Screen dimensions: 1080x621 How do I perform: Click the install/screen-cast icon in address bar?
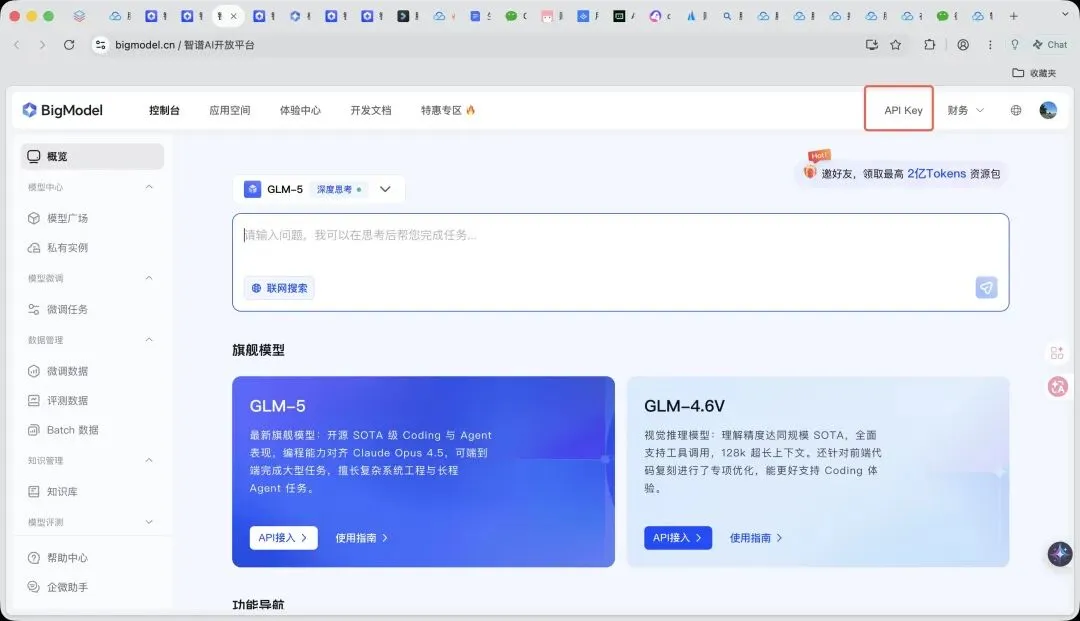point(871,45)
